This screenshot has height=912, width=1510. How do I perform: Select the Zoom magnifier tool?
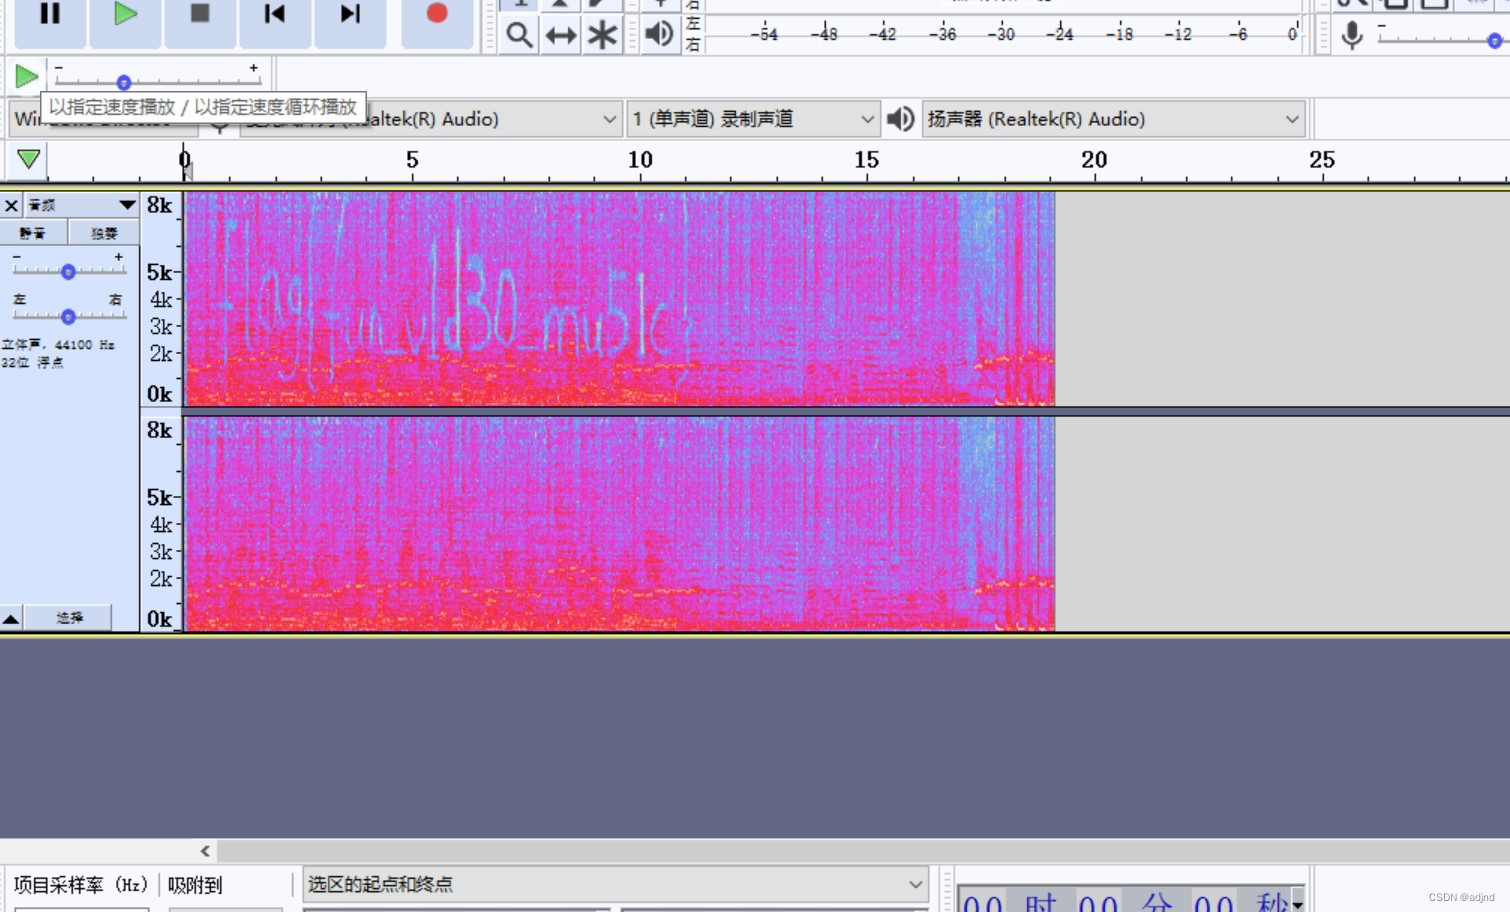[x=519, y=35]
